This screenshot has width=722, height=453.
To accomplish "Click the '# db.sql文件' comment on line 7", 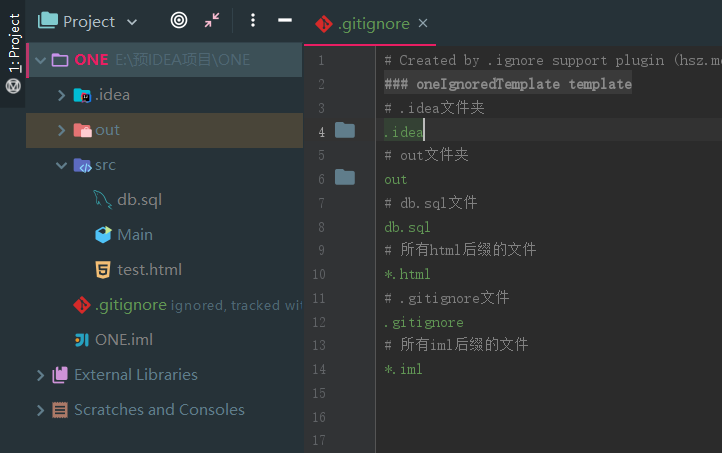I will pyautogui.click(x=431, y=203).
